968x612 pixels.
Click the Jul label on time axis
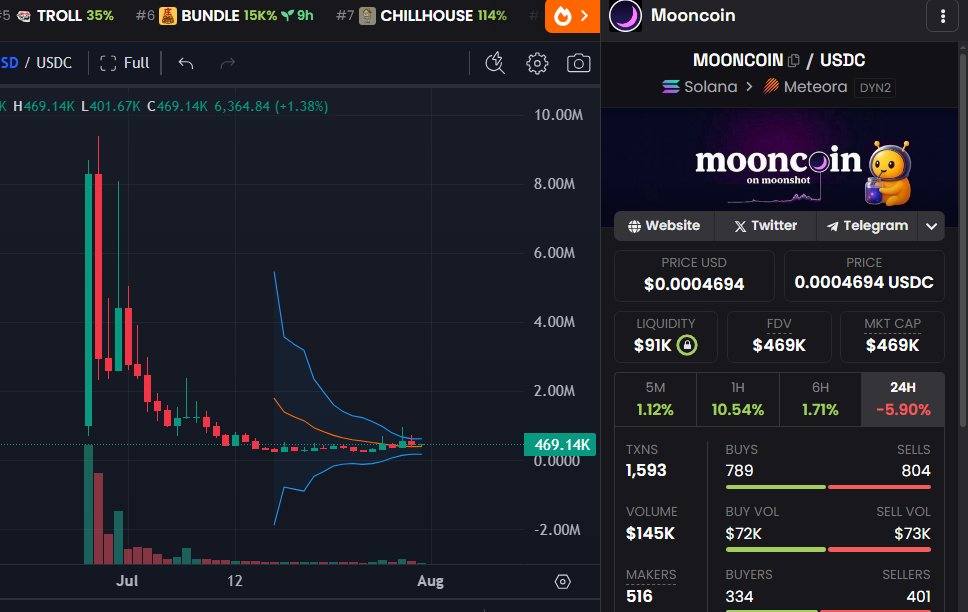tap(127, 581)
